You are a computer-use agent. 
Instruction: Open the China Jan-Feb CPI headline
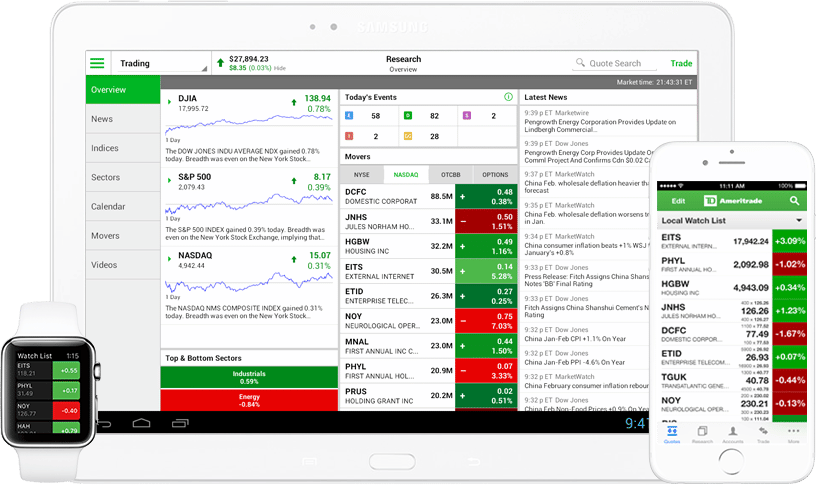tap(575, 339)
